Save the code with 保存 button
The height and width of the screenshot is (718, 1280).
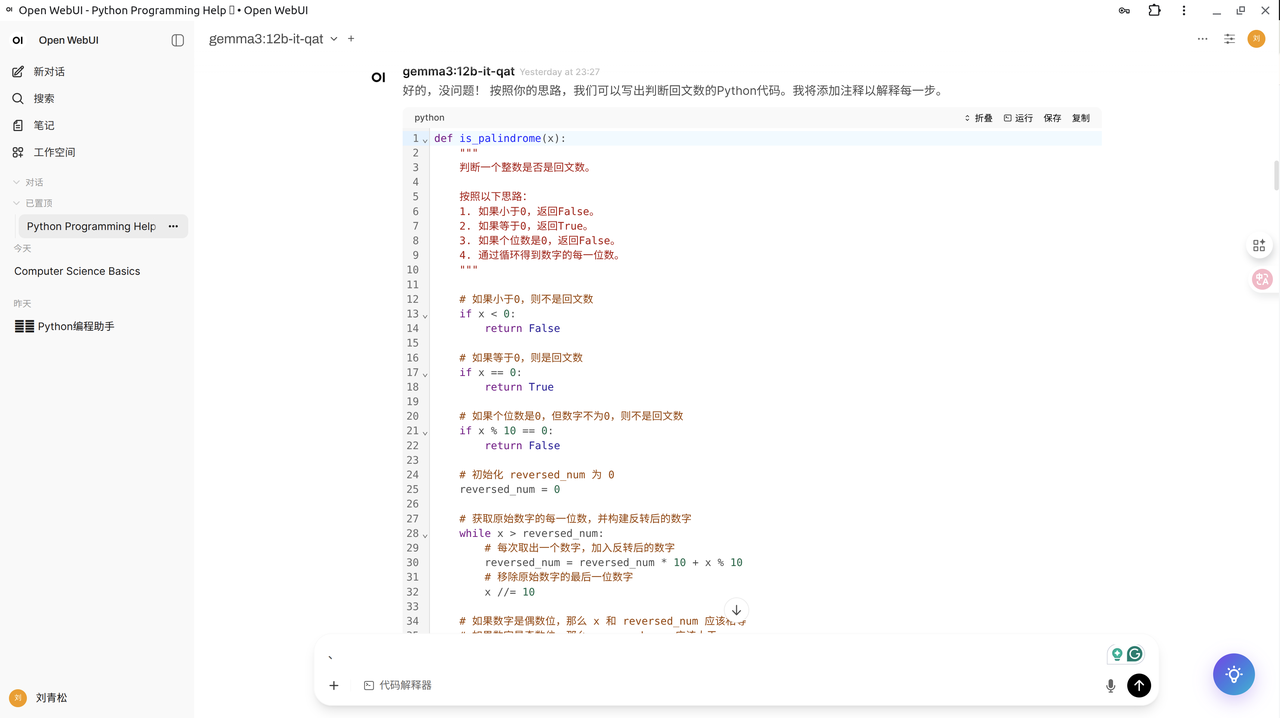[x=1052, y=118]
